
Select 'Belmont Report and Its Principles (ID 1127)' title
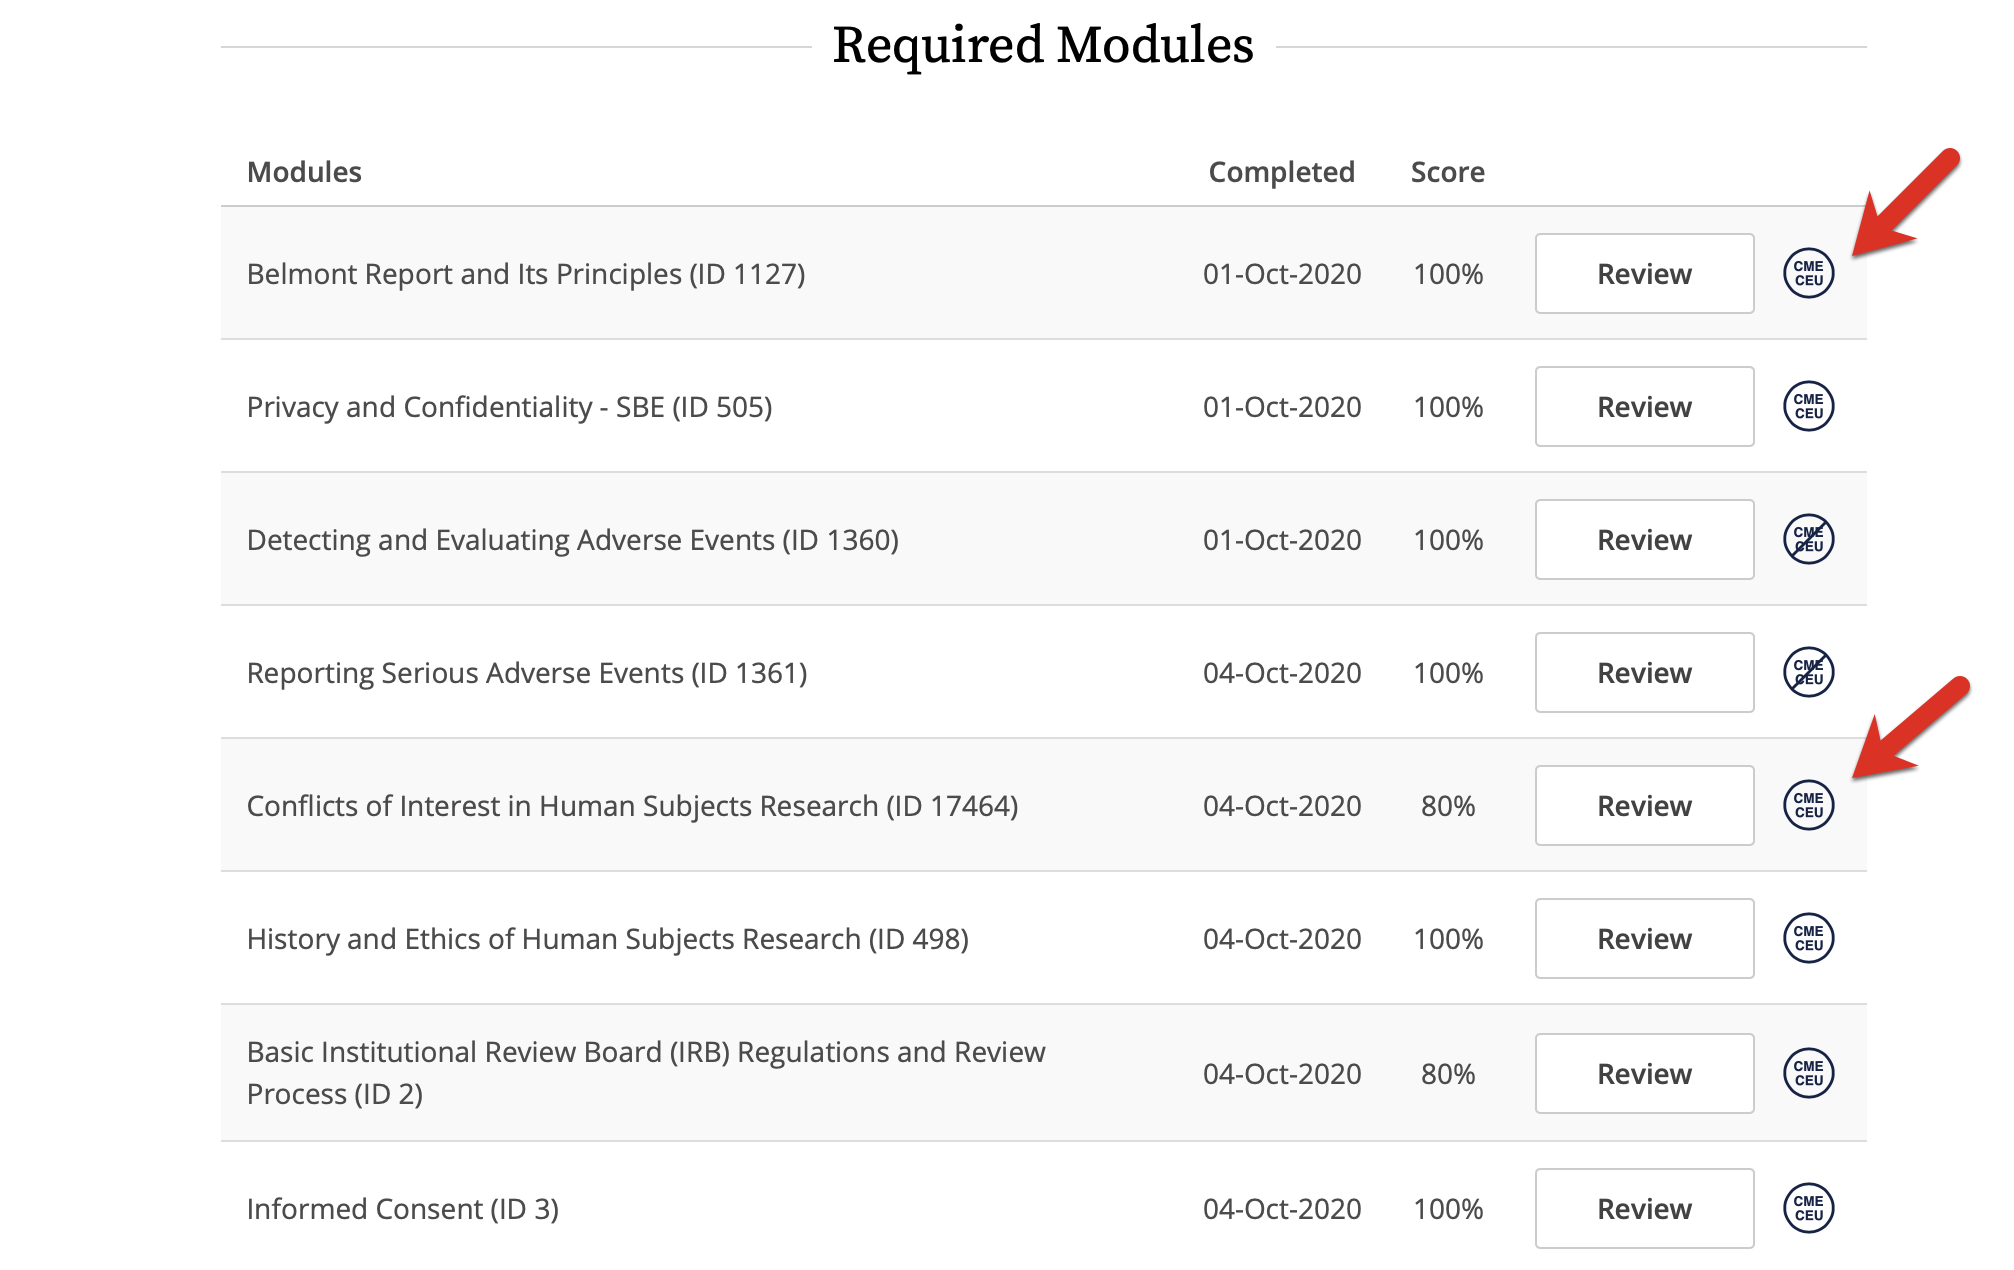coord(526,274)
